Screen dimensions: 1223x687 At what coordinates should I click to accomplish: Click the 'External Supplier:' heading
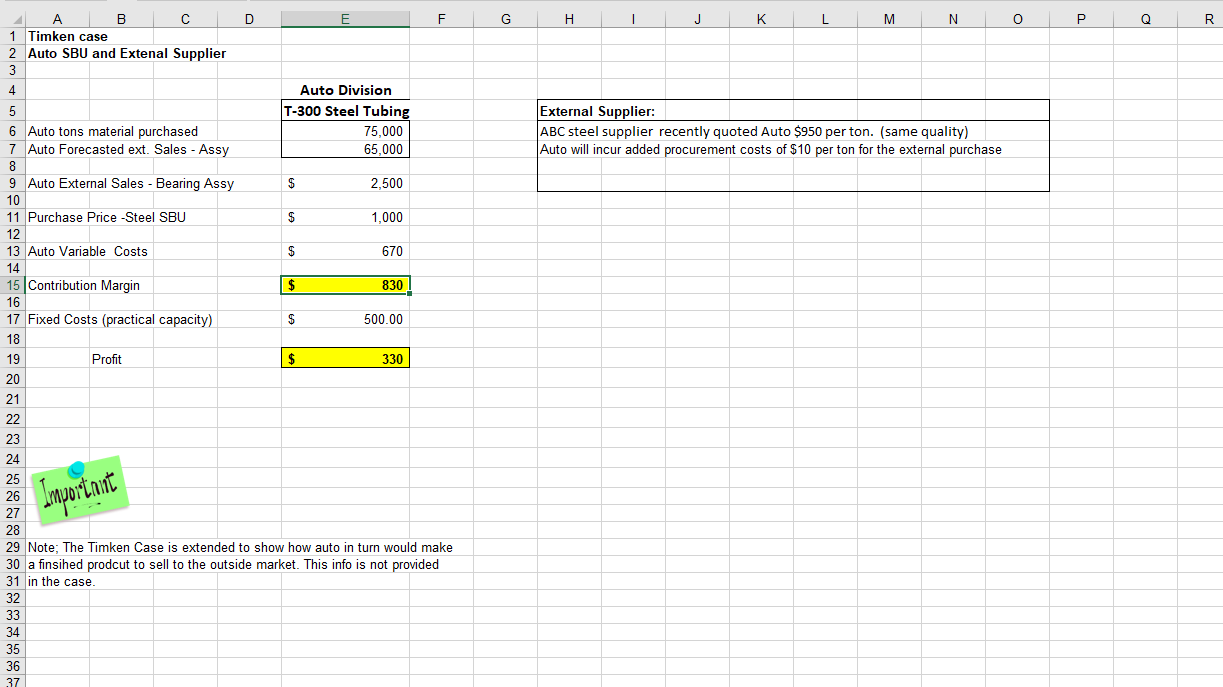click(x=597, y=111)
